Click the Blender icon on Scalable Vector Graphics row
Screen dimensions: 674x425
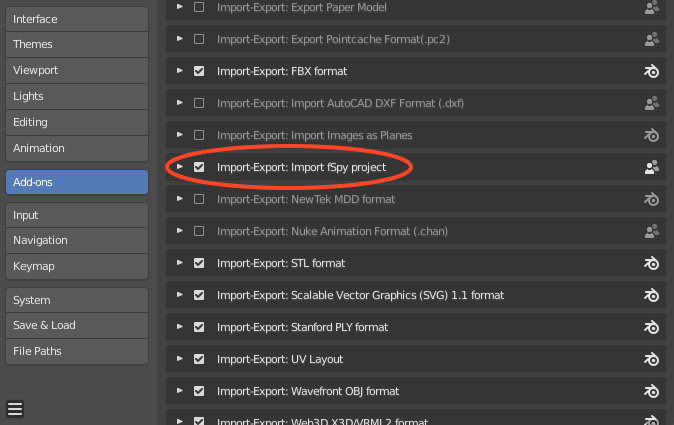tap(652, 295)
